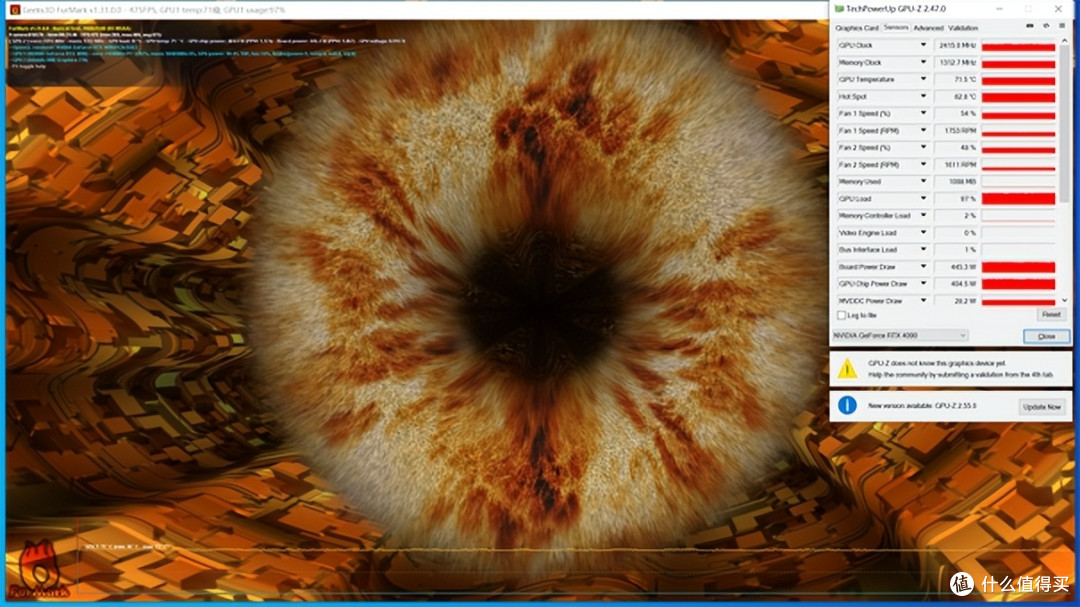Click the Memory Controller Load value 2 %
Viewport: 1080px width, 607px height.
point(970,216)
